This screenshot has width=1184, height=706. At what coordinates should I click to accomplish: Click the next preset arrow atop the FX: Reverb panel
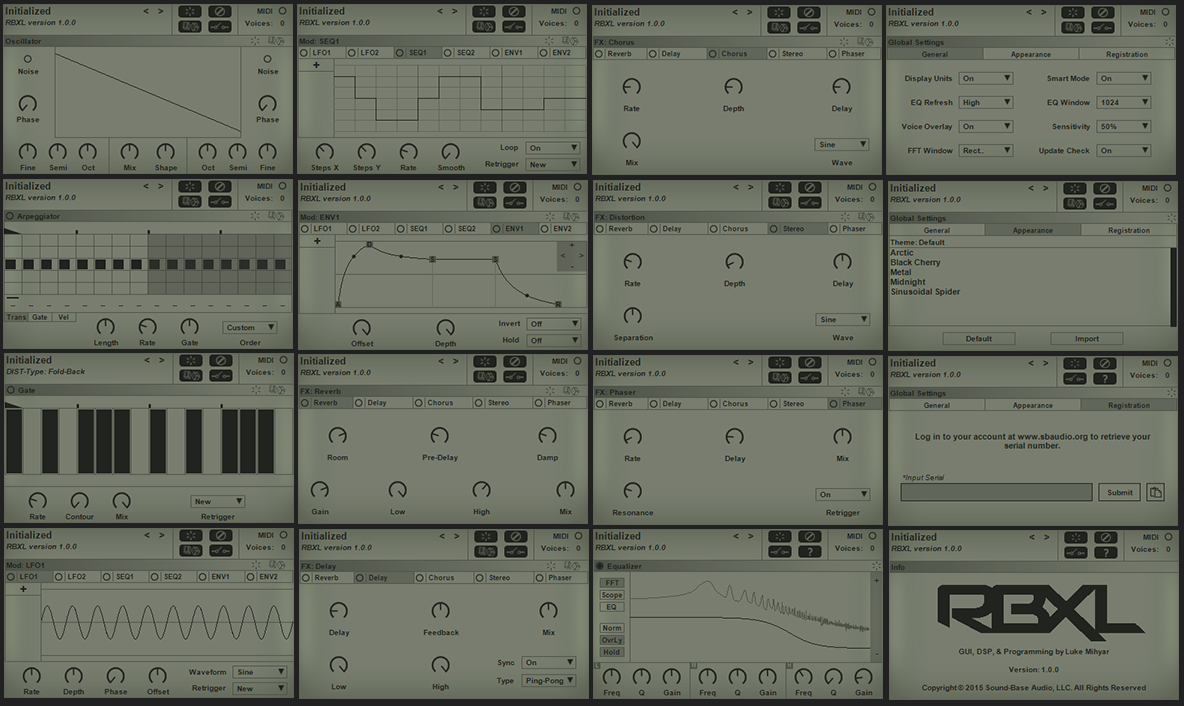click(x=455, y=361)
